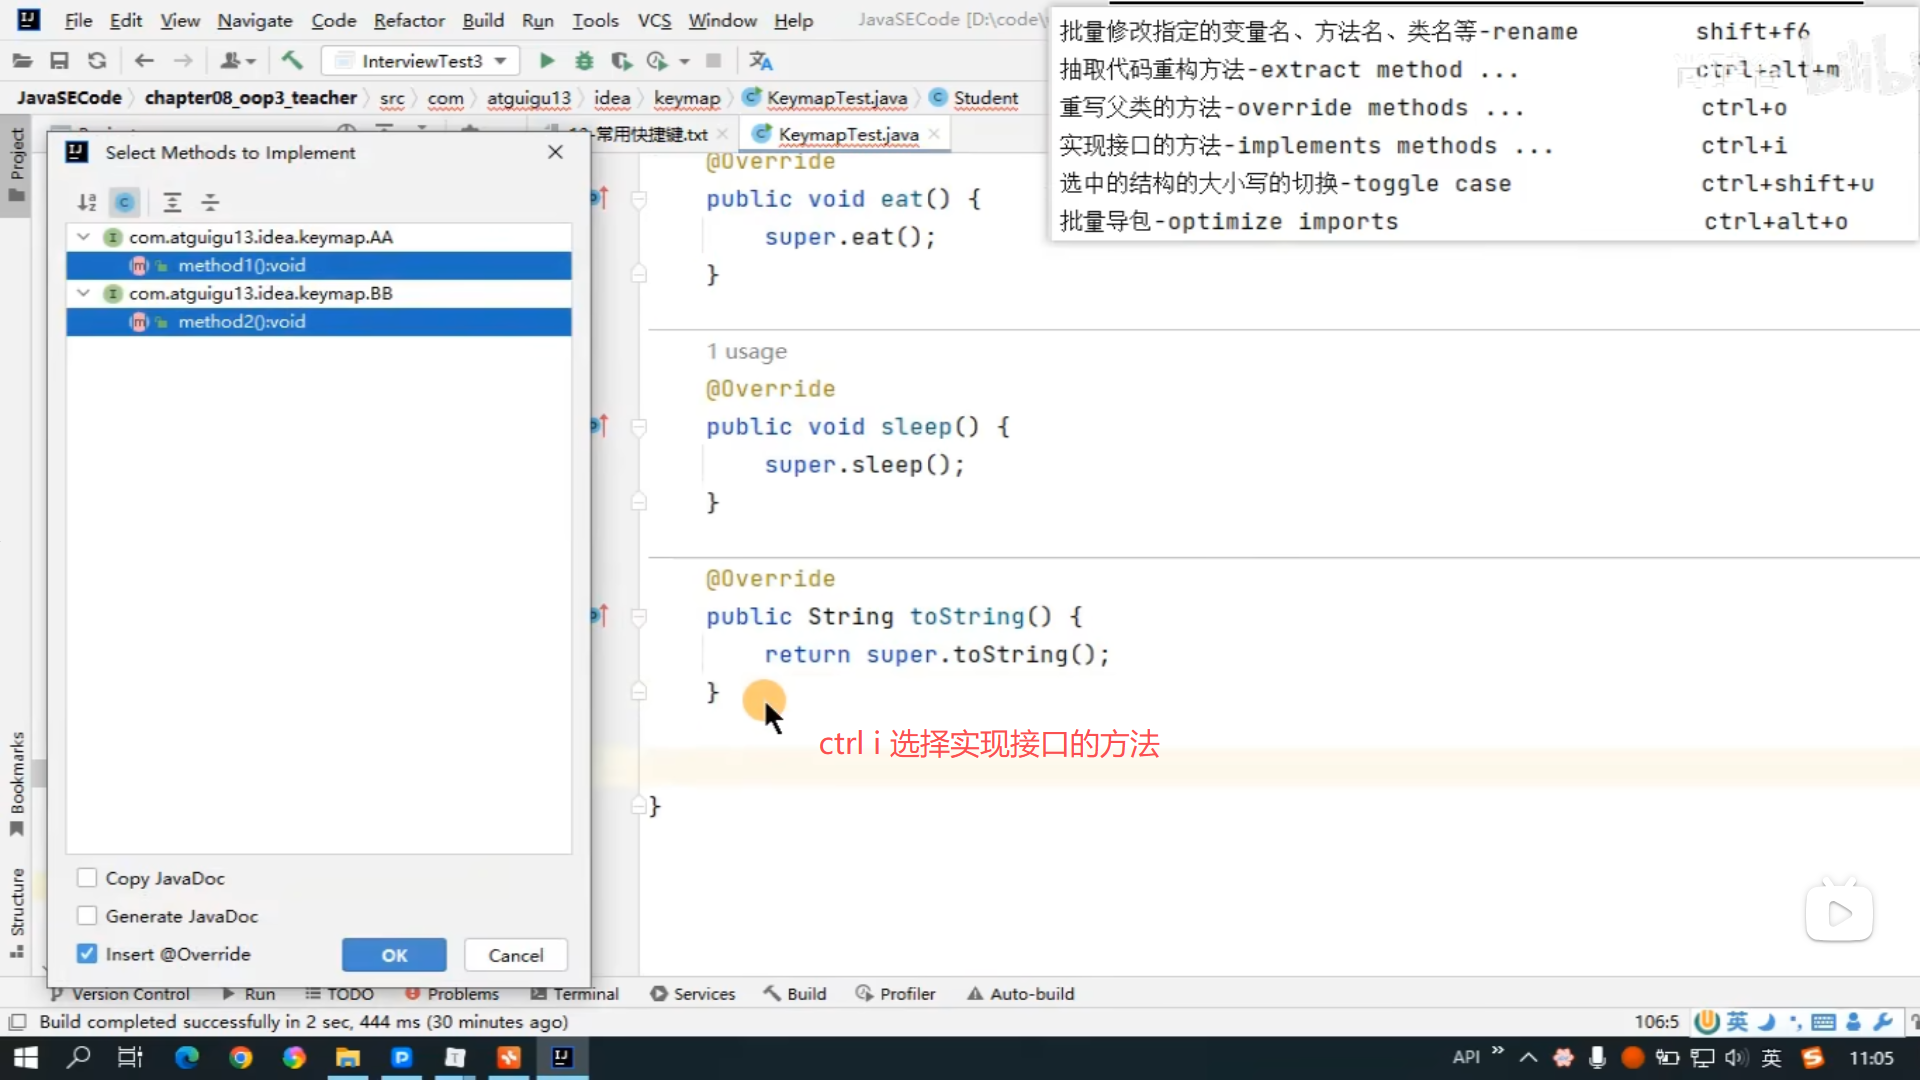
Task: Click Collapse All icon in dialog
Action: (x=210, y=203)
